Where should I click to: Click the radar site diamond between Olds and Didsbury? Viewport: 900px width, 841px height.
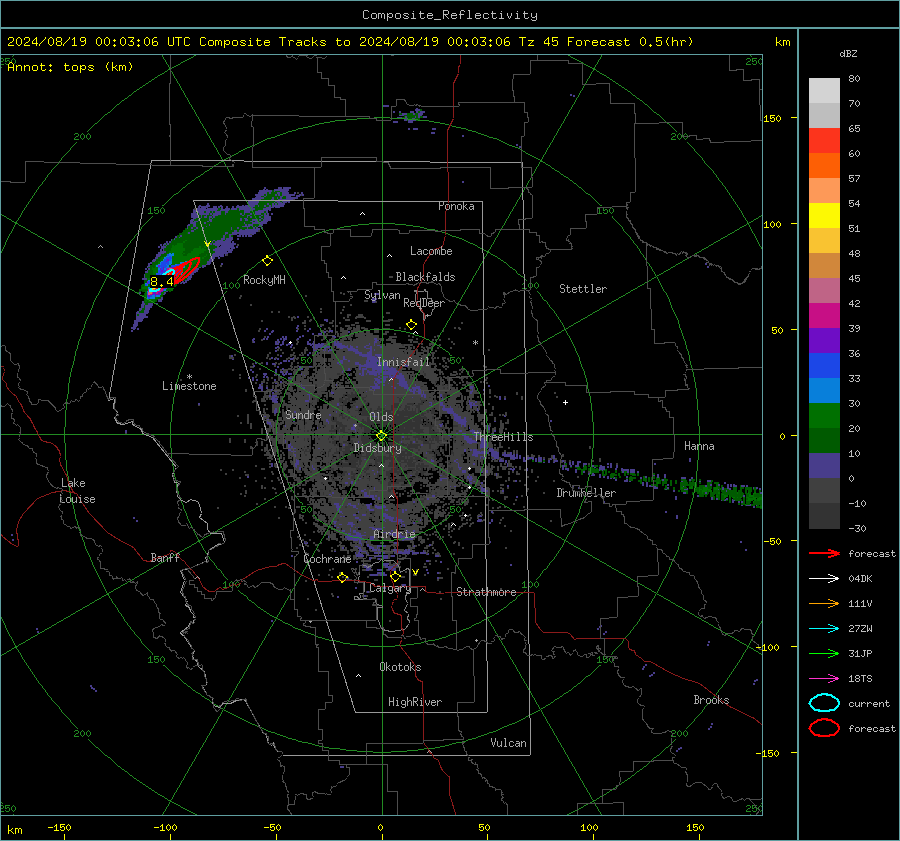pyautogui.click(x=381, y=435)
